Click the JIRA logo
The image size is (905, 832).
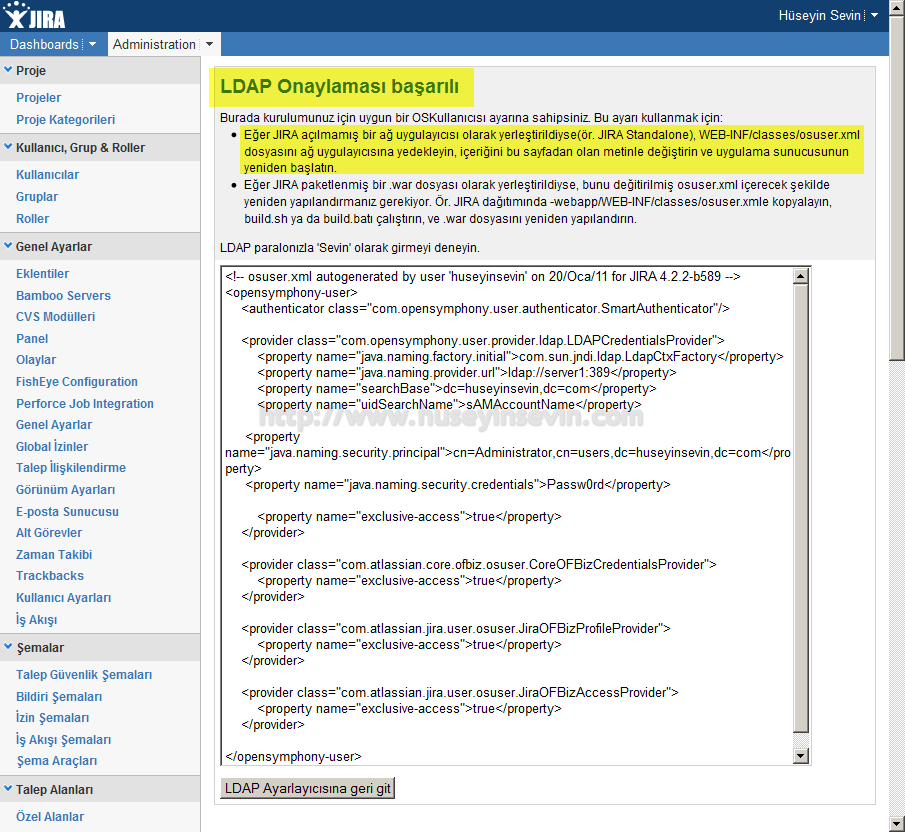click(35, 16)
